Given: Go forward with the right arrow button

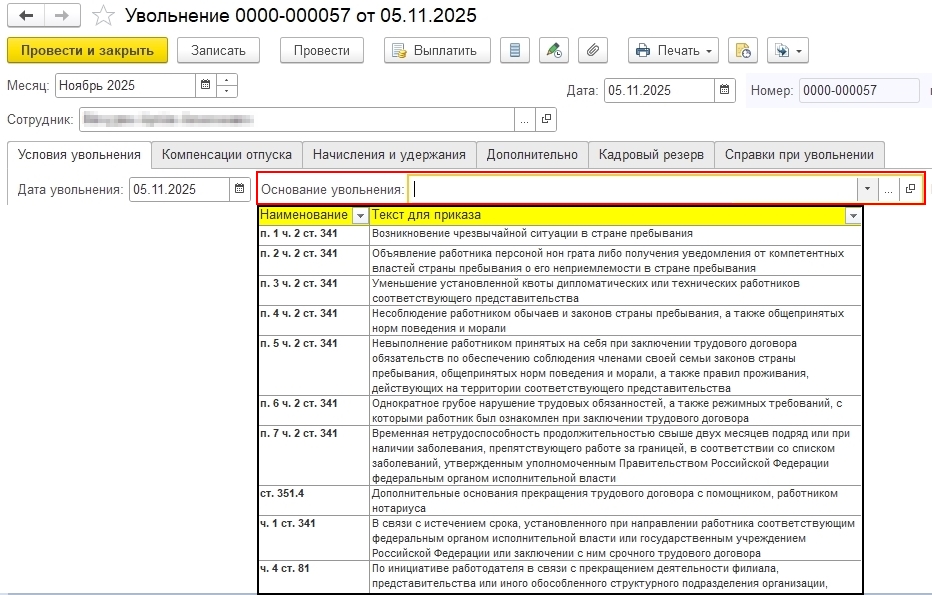Looking at the screenshot, I should pos(62,16).
